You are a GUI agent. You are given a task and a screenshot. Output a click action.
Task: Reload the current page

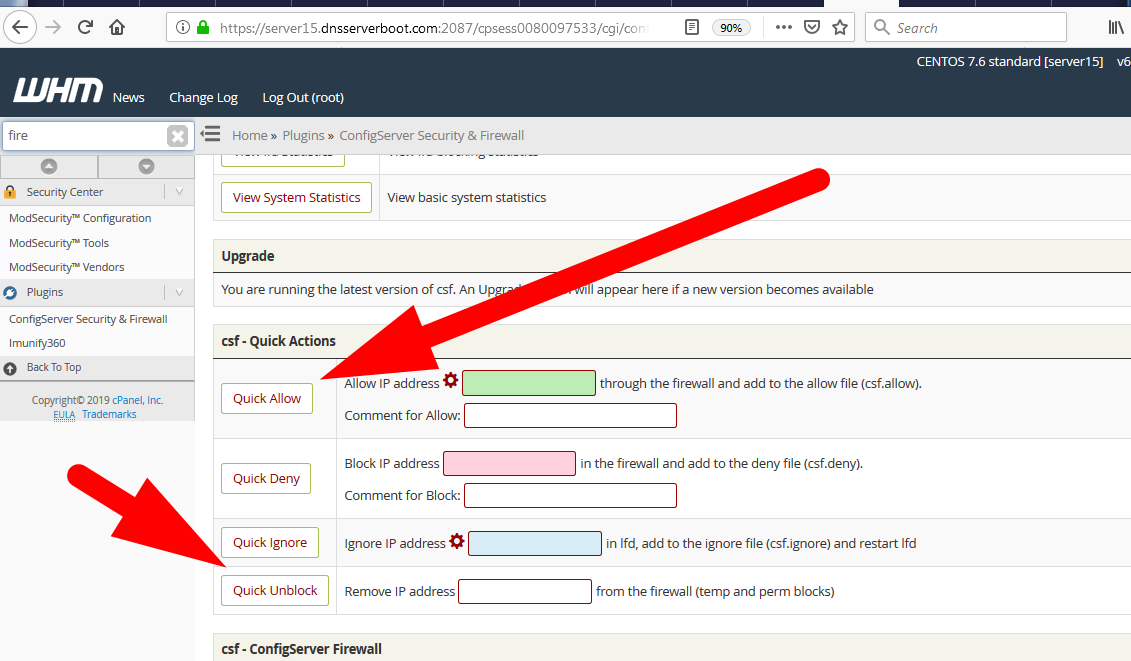click(x=85, y=27)
